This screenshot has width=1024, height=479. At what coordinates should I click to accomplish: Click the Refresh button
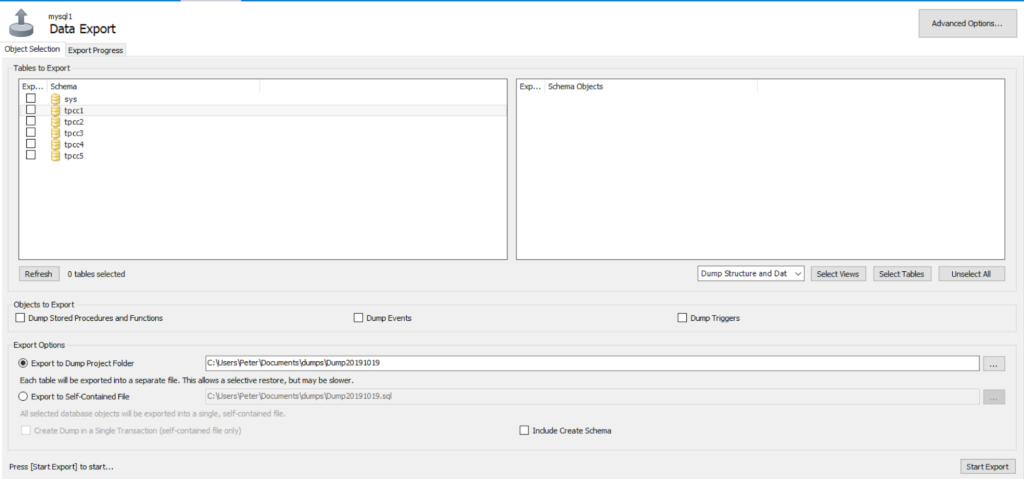point(39,274)
